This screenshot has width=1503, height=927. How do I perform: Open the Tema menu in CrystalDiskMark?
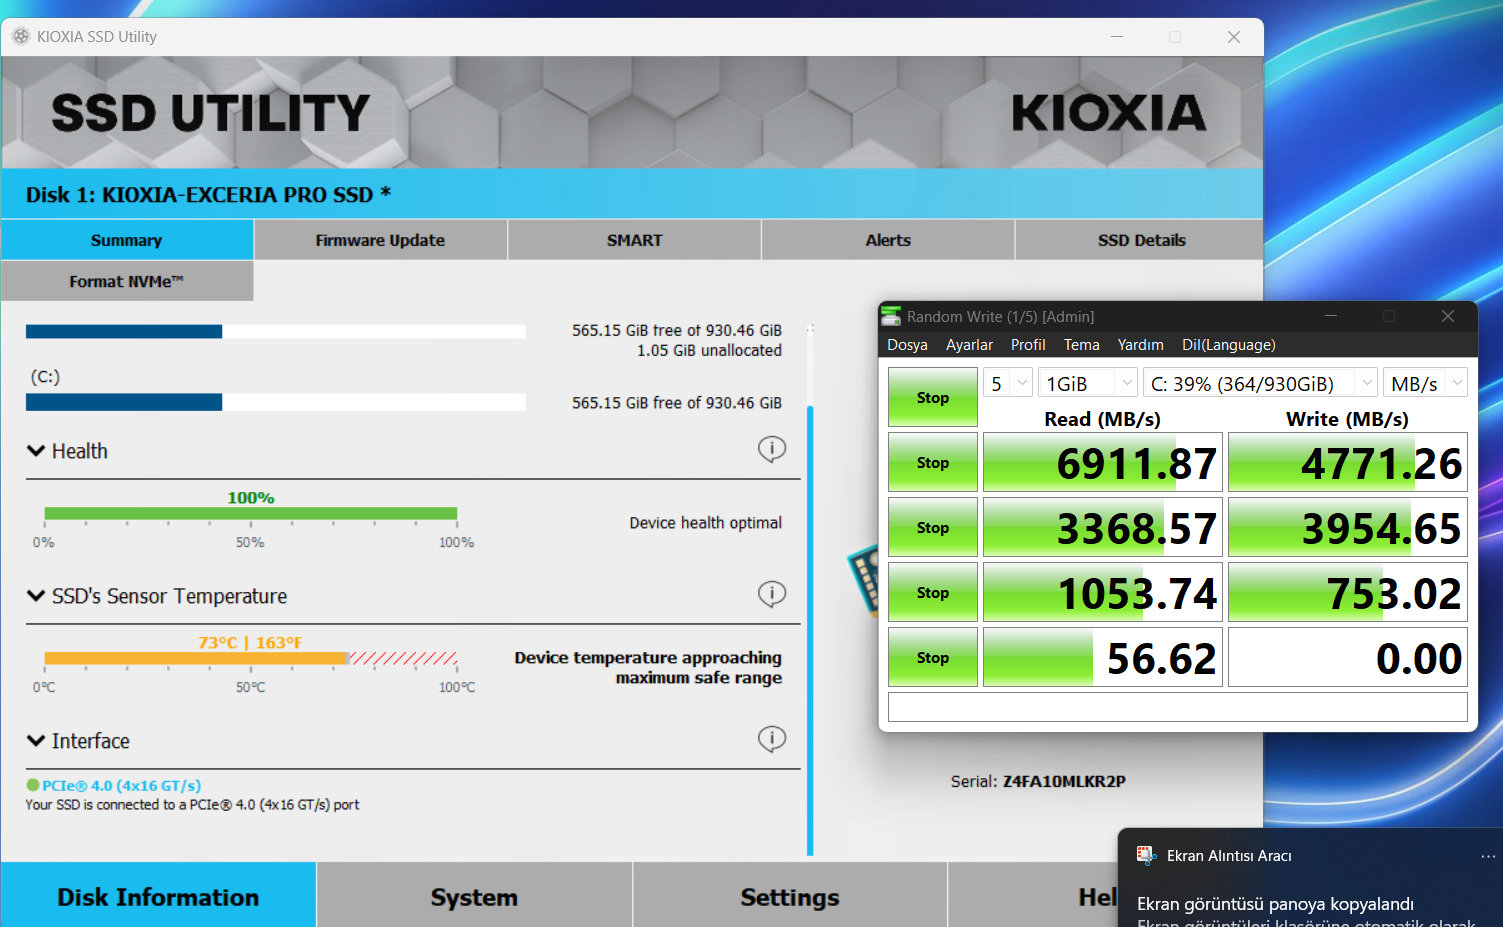point(1082,345)
